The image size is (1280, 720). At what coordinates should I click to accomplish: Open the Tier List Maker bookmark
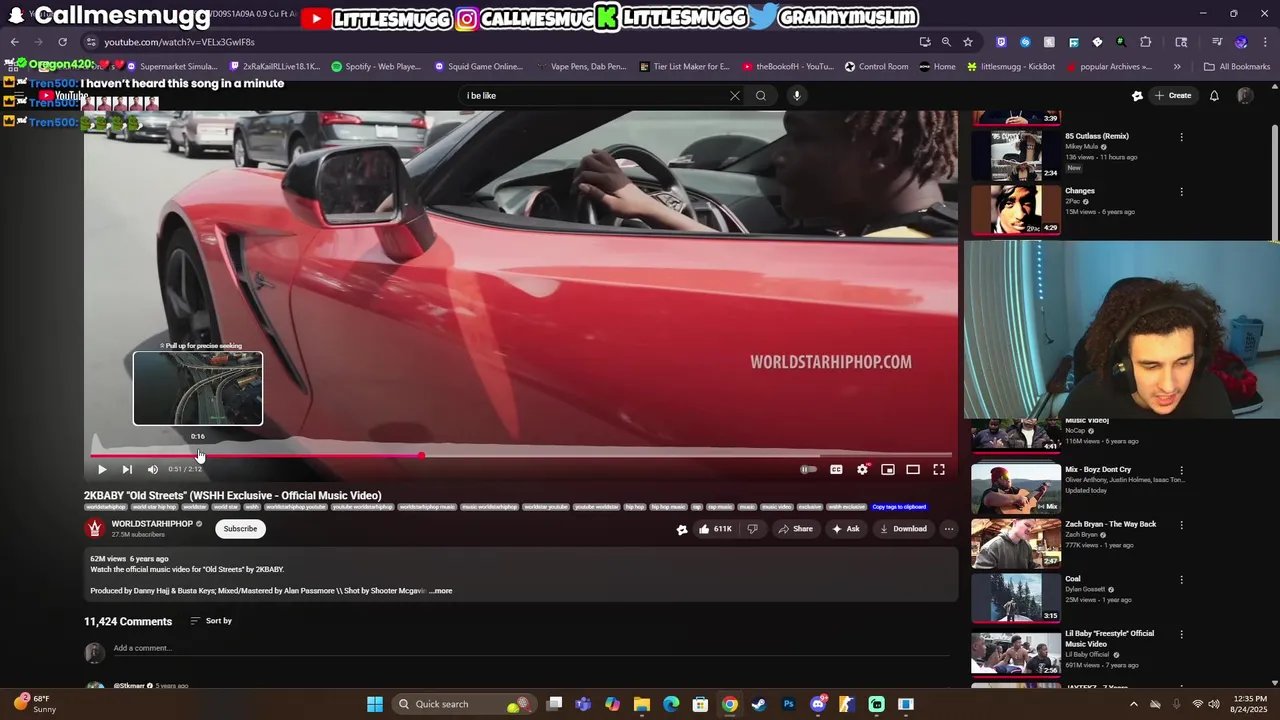point(685,67)
